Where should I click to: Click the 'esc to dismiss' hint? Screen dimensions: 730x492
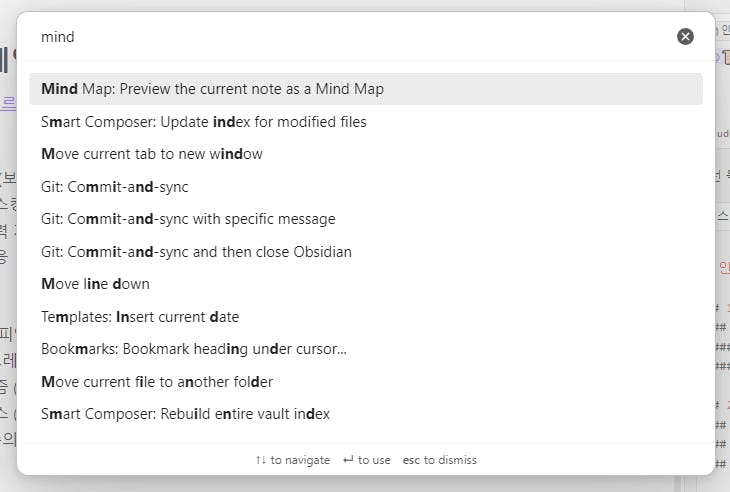(439, 460)
